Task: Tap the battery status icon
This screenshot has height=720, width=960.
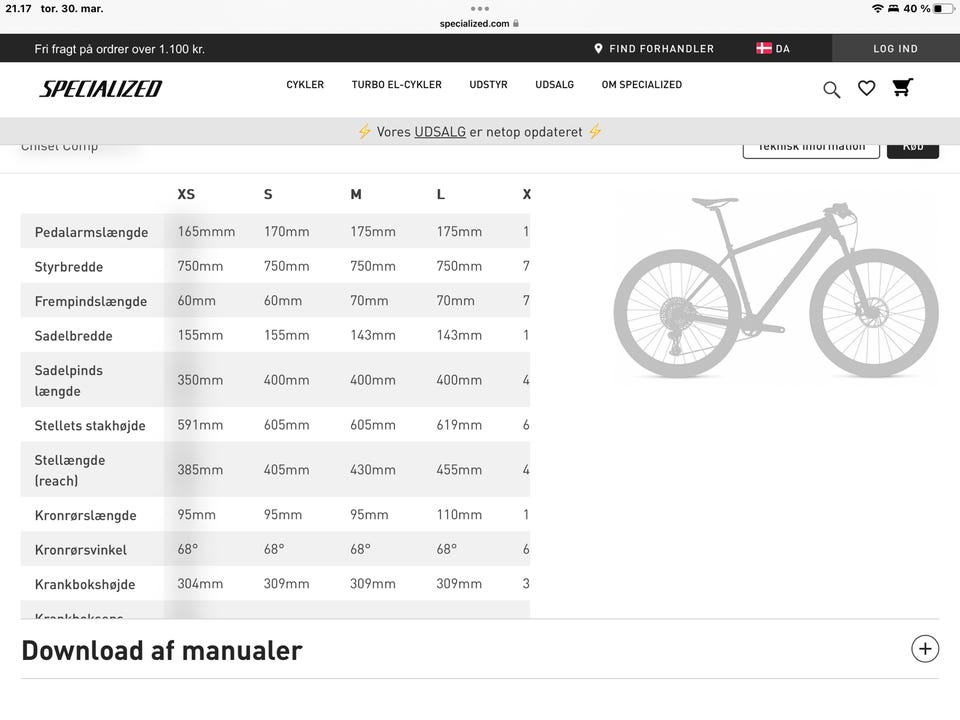Action: 943,9
